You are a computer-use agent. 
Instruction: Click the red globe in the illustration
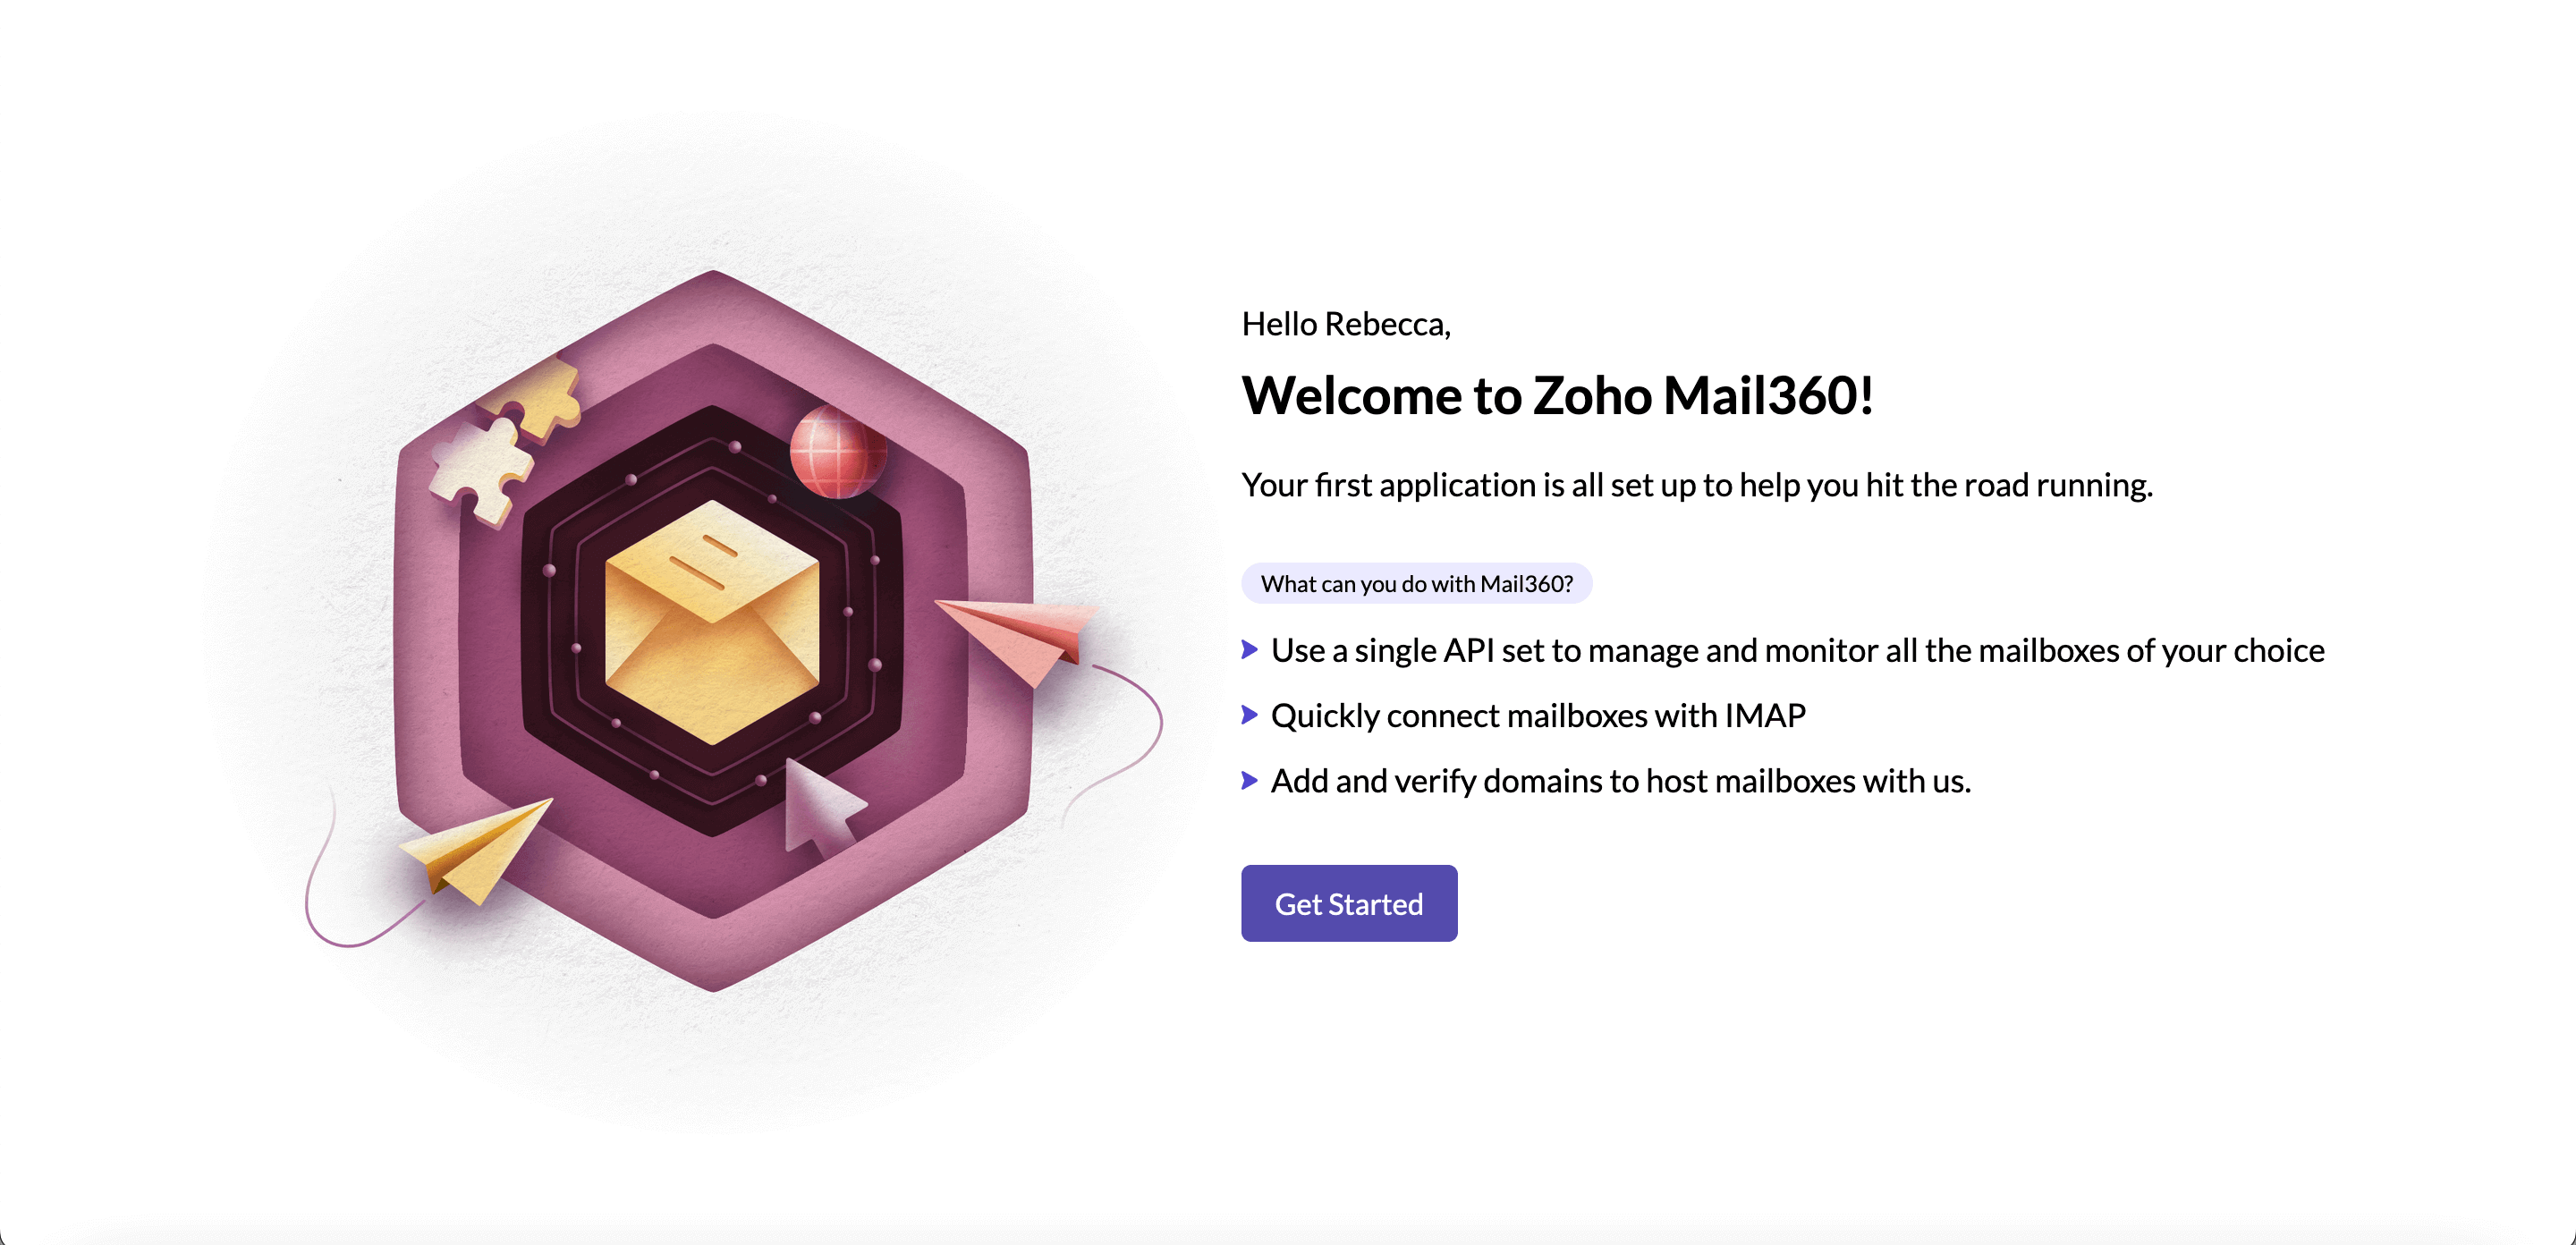click(x=837, y=452)
